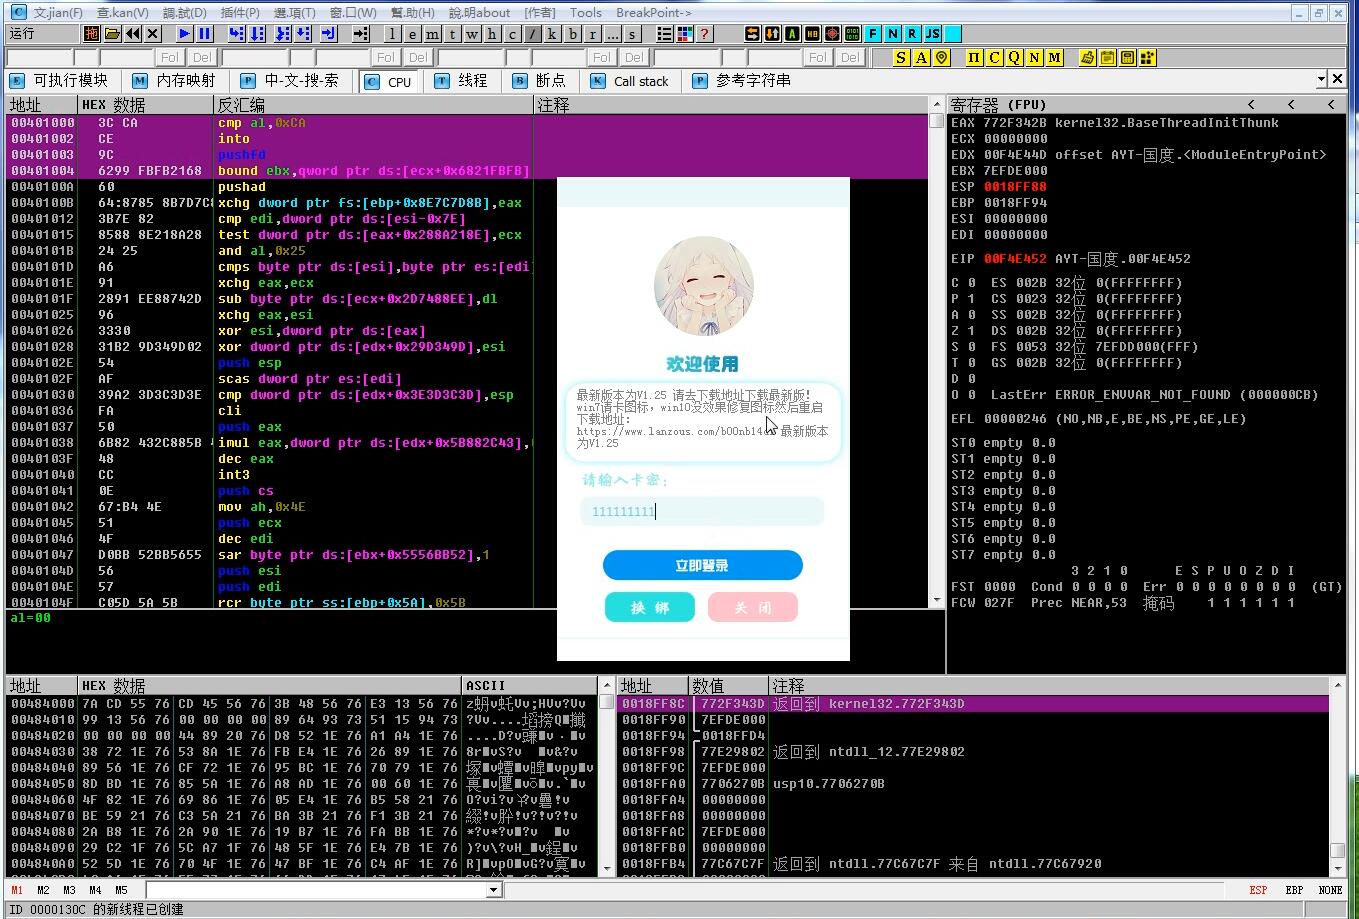Expand the command bar dropdown arrow

pos(494,890)
